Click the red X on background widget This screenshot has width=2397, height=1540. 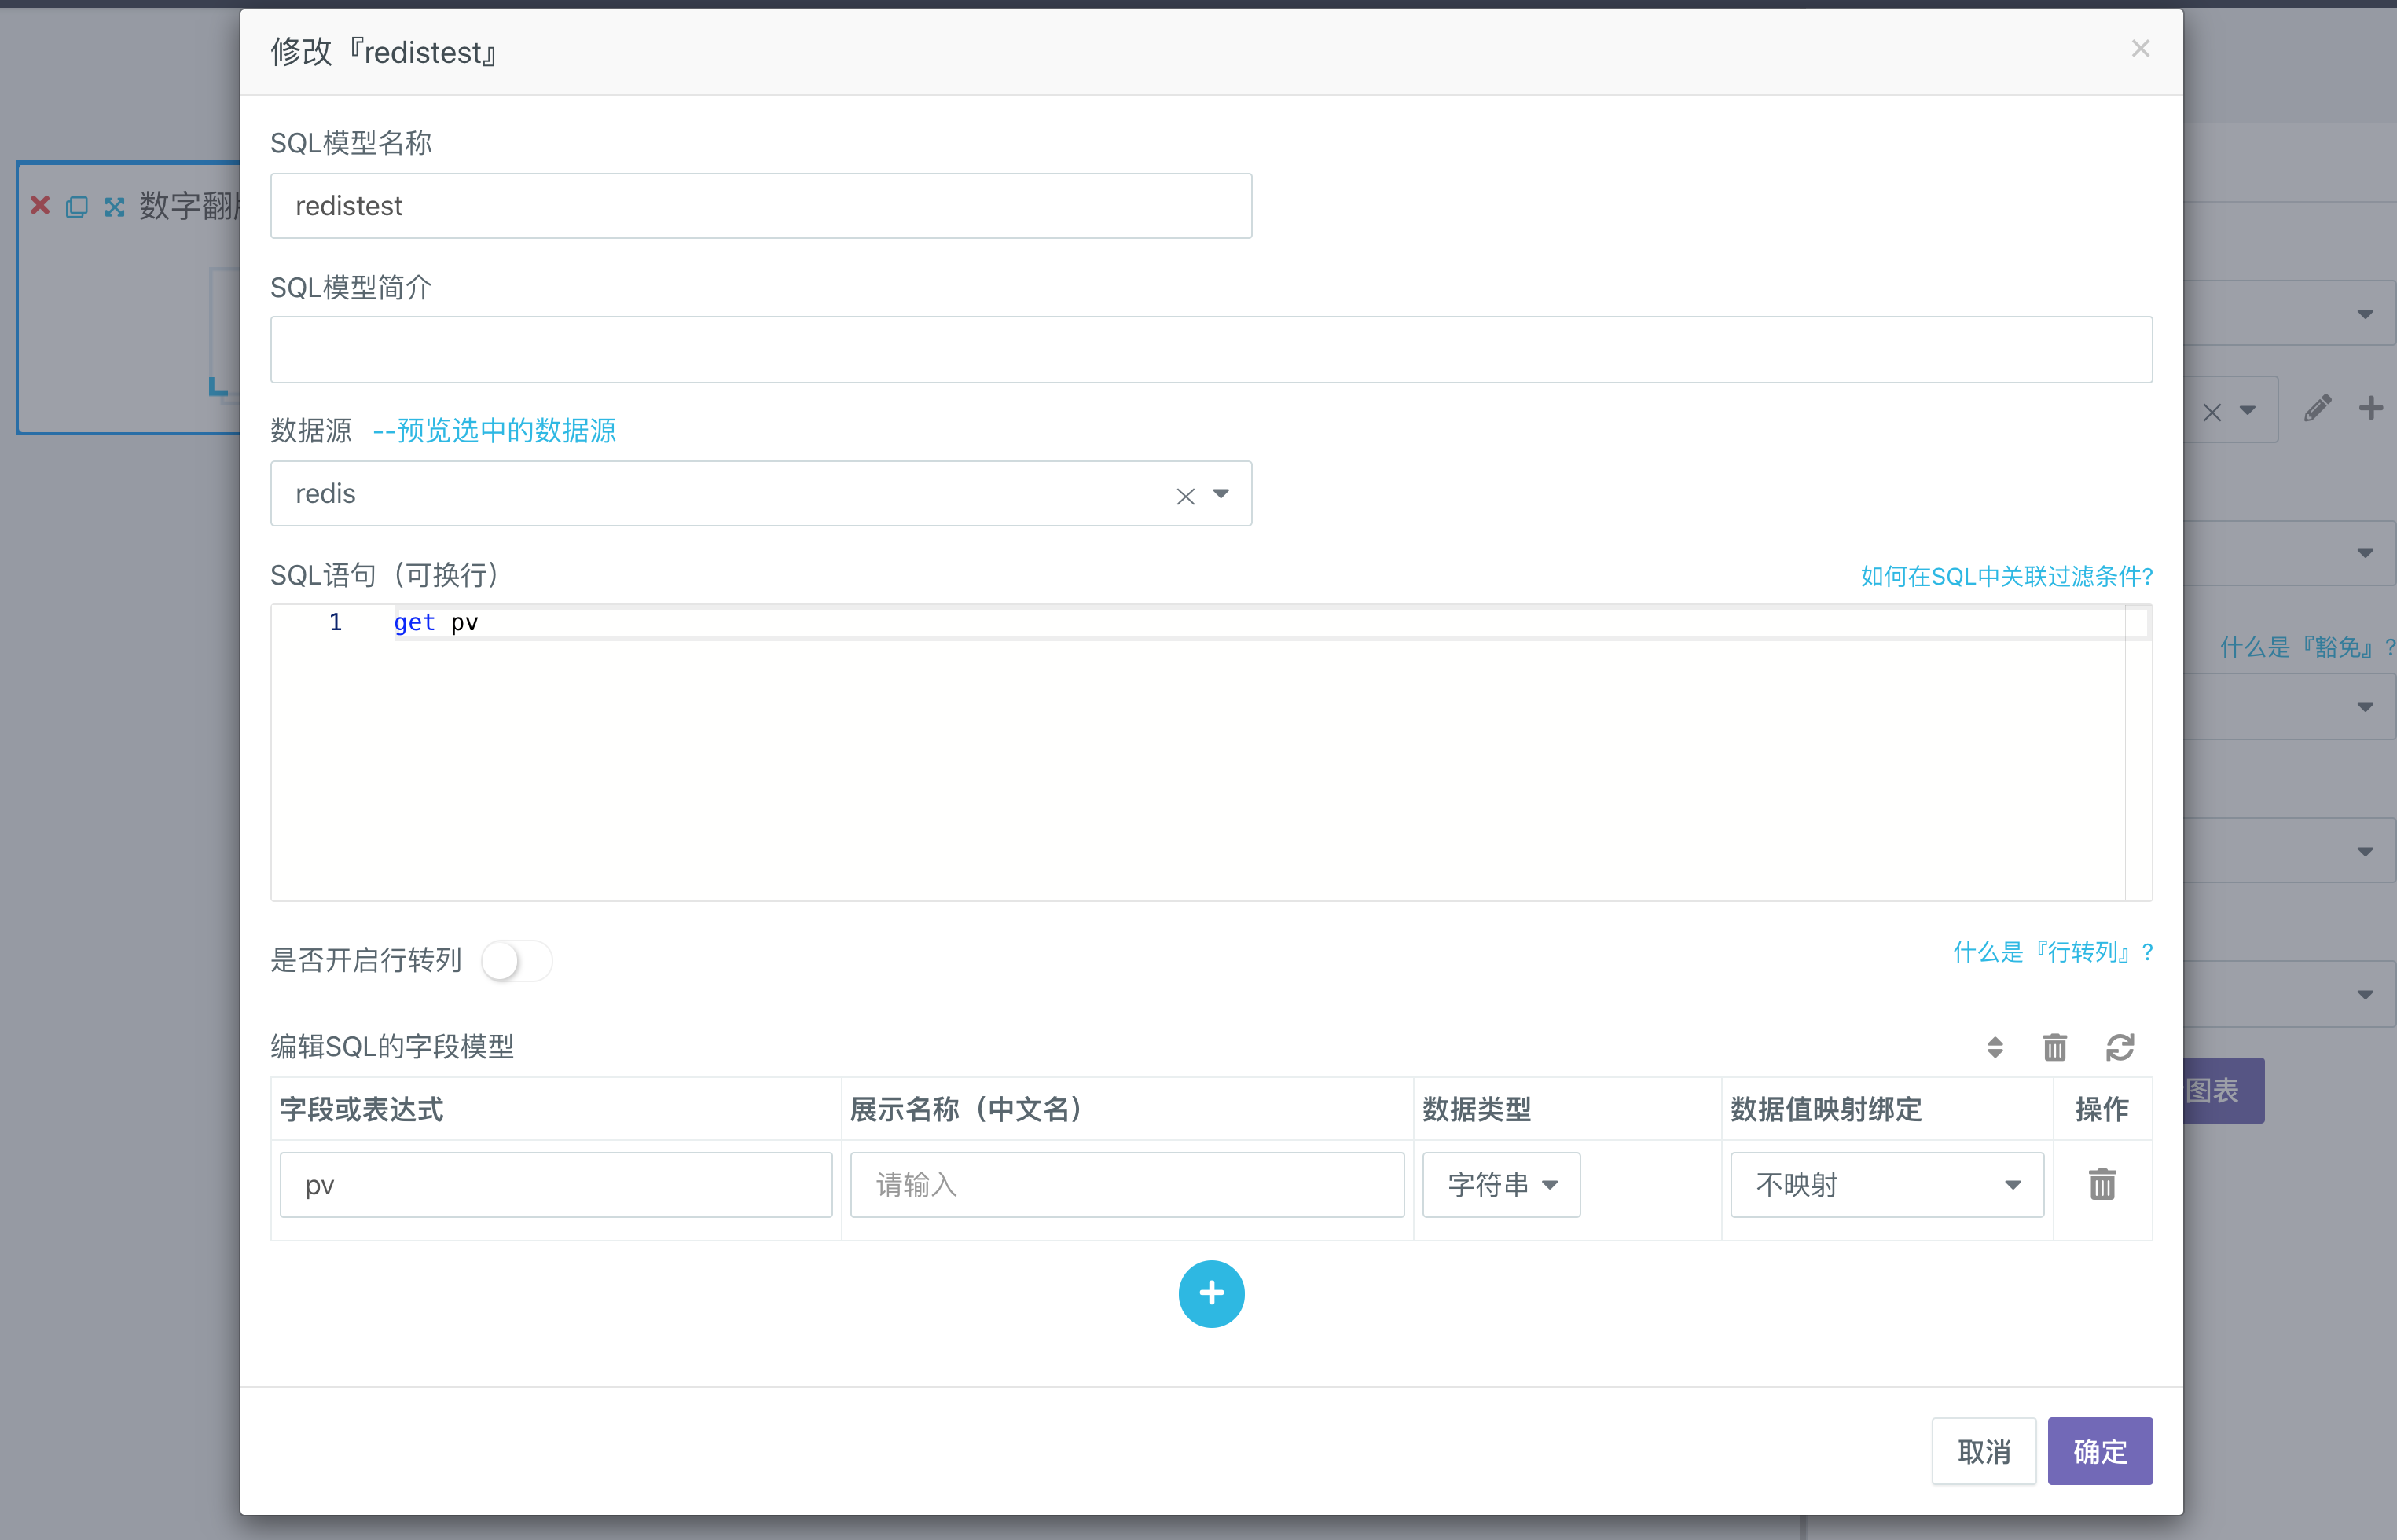[40, 205]
